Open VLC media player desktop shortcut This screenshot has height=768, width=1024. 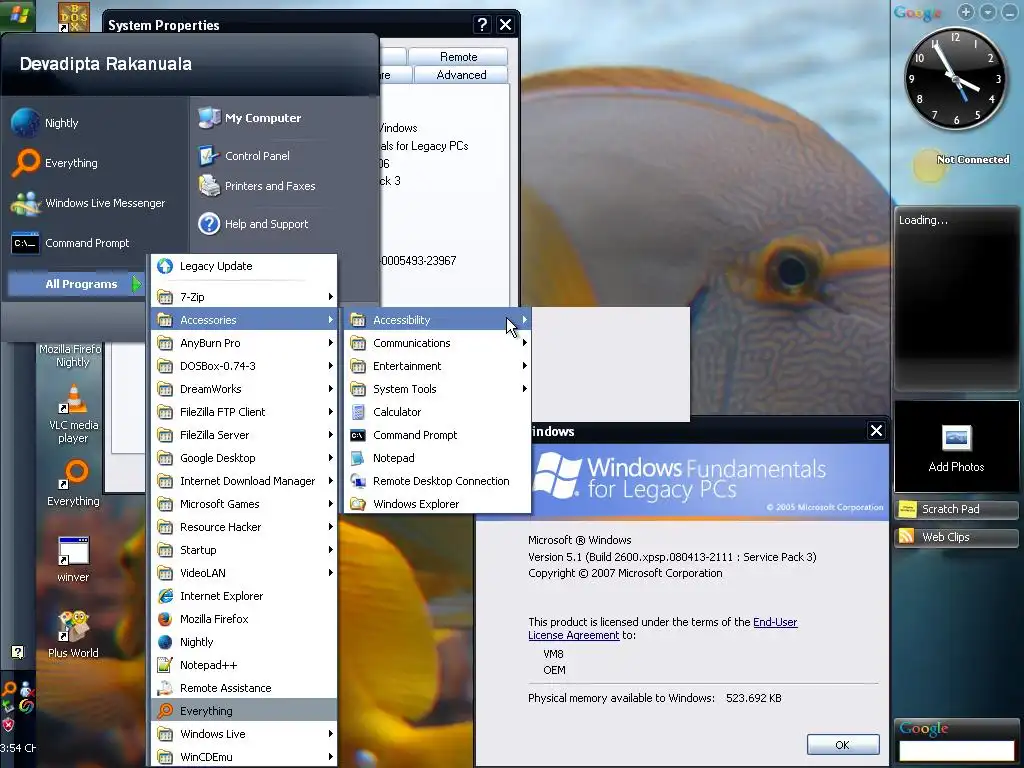coord(73,413)
